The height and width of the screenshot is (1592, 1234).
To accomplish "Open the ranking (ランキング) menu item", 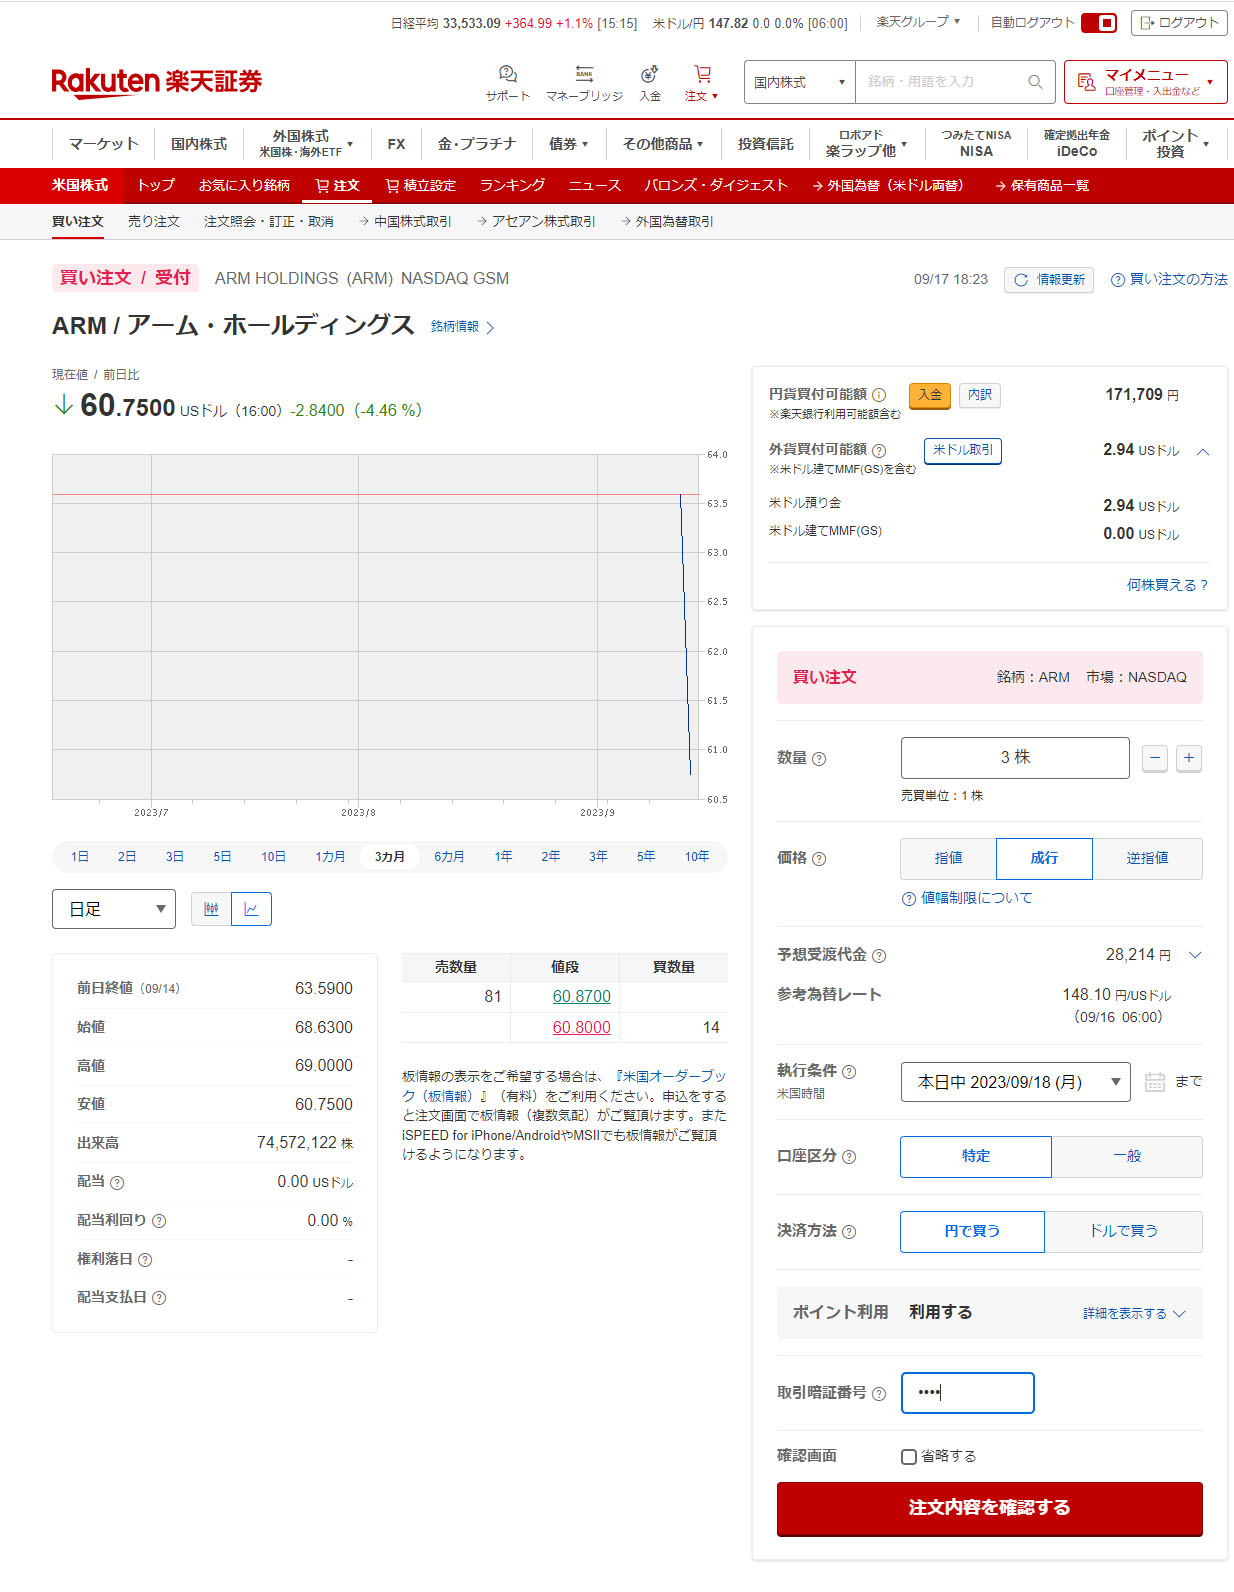I will tap(512, 186).
